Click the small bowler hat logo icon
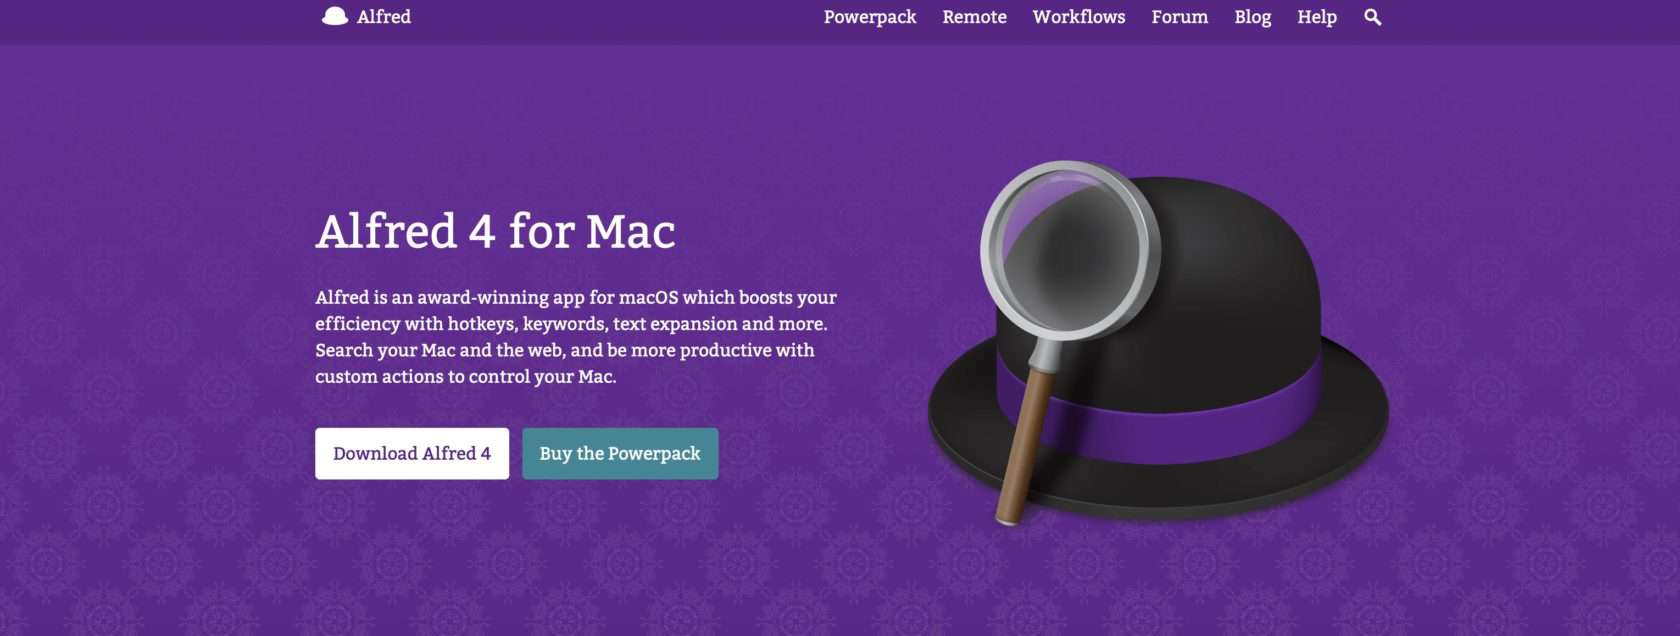 [x=335, y=16]
